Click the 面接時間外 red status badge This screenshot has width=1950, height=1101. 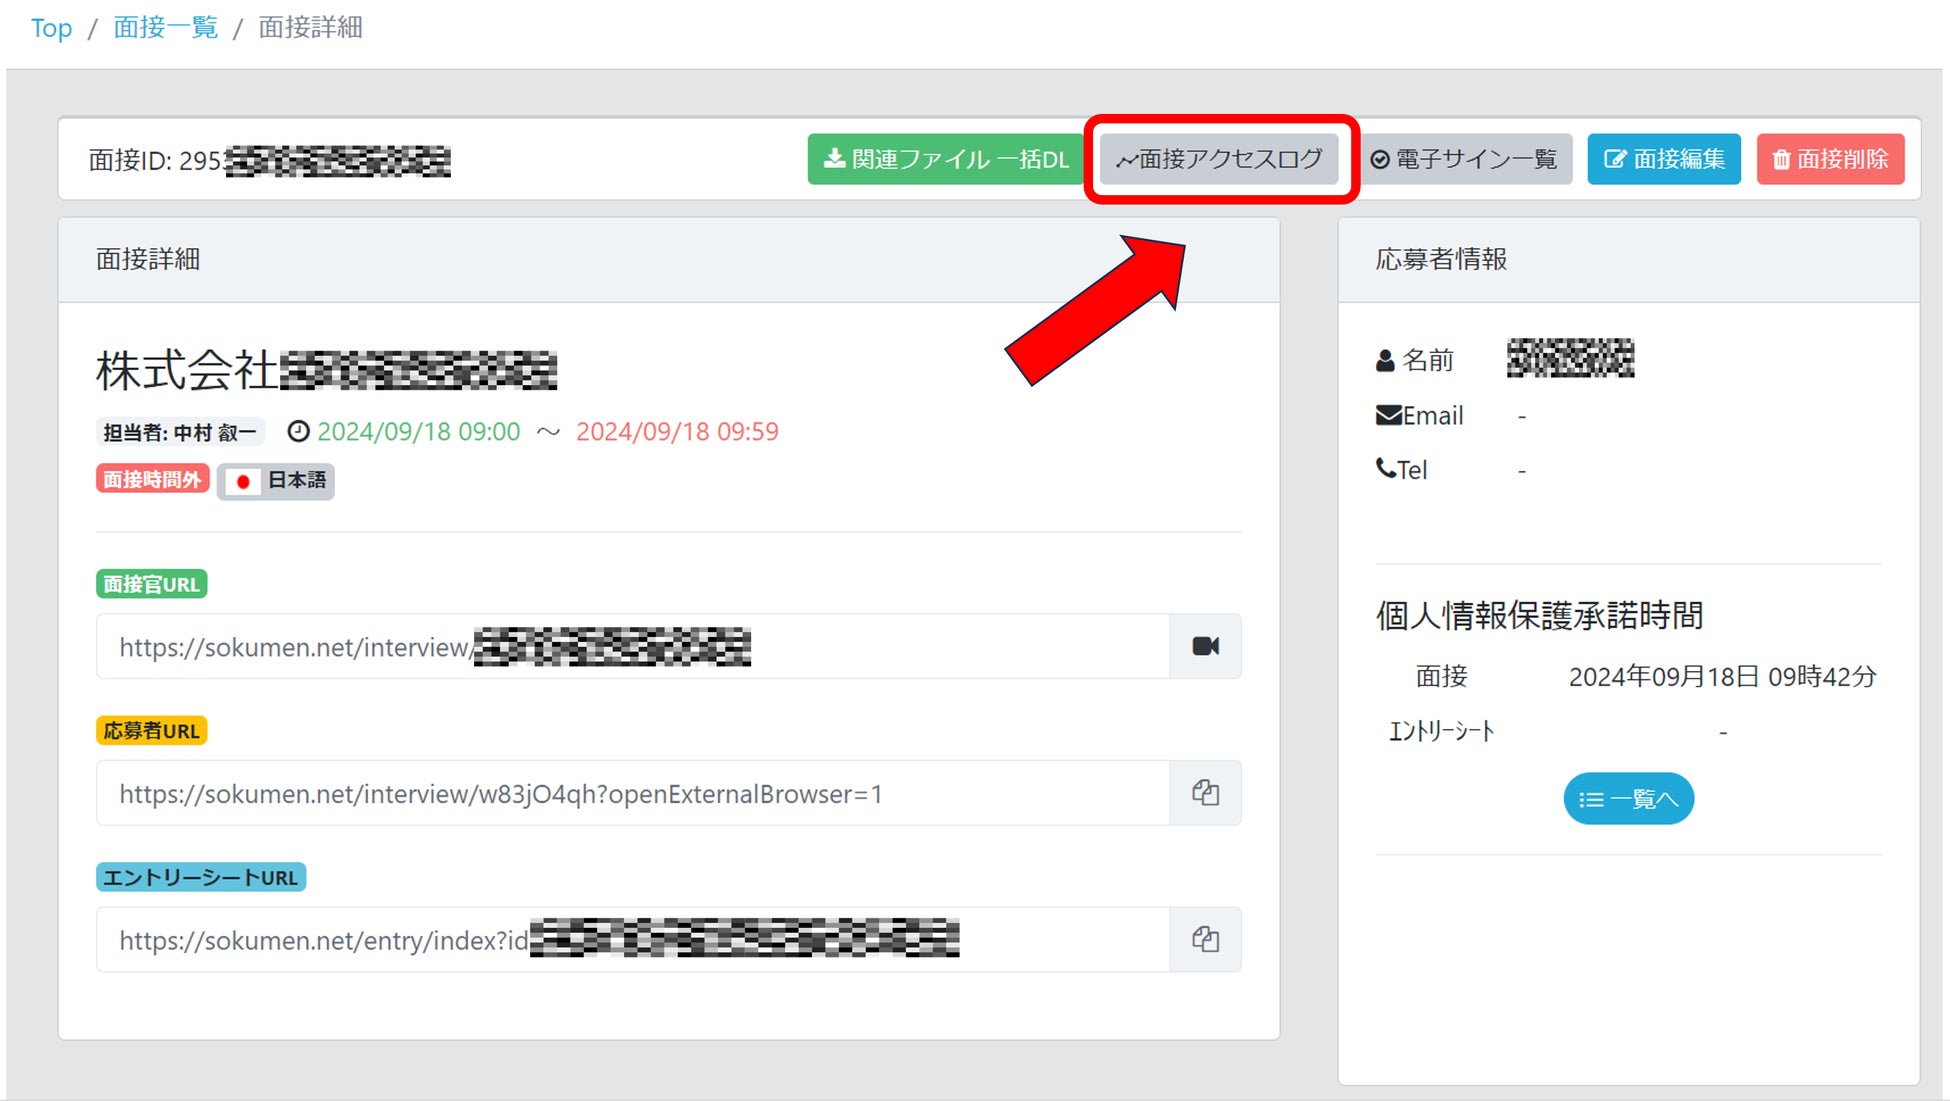(152, 480)
